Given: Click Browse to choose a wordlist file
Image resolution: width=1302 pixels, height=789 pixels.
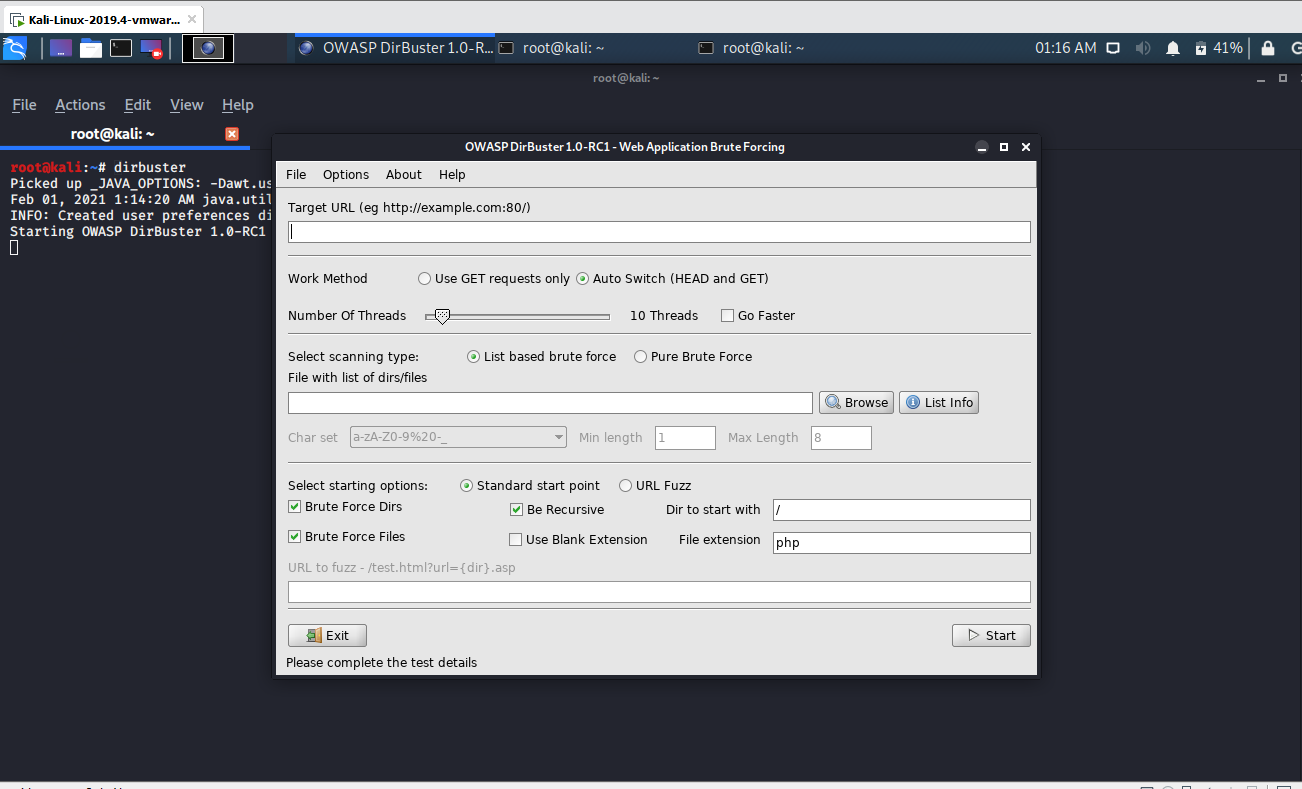Looking at the screenshot, I should click(856, 402).
